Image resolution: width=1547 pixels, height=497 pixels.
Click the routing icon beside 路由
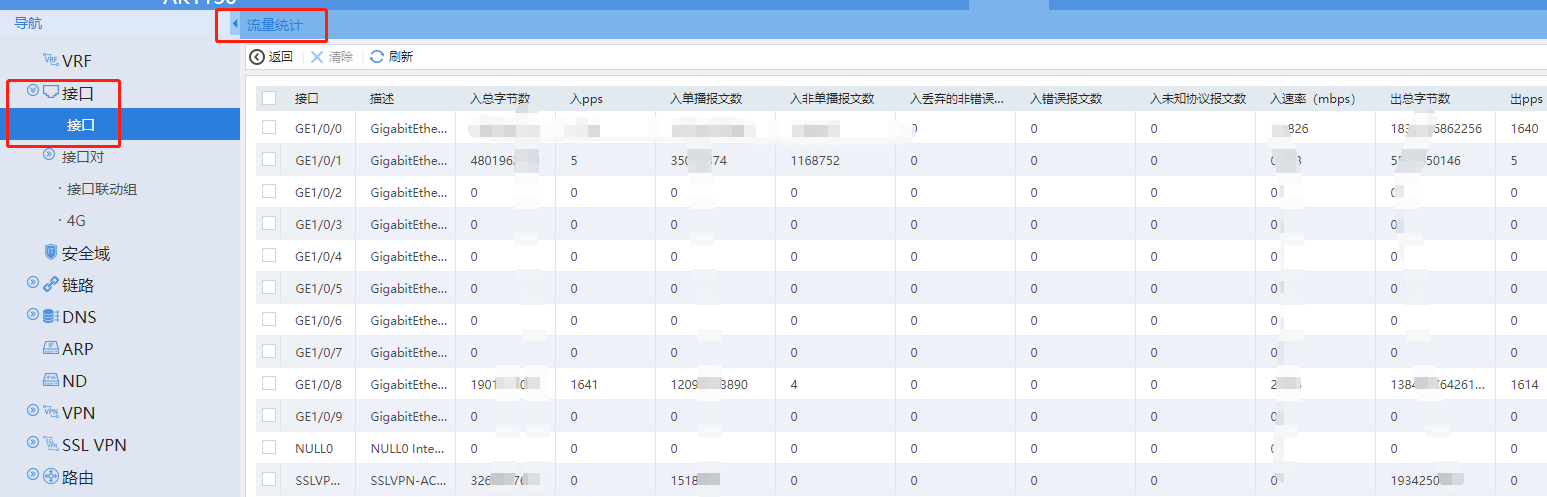(x=51, y=477)
